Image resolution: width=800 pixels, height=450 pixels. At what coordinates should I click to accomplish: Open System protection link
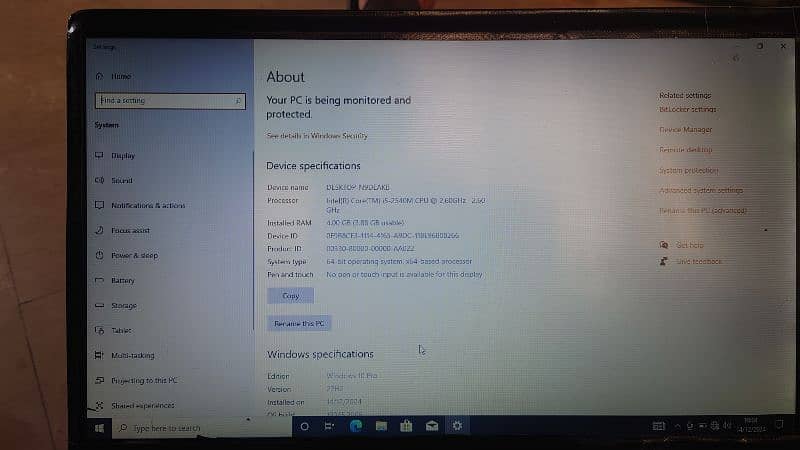point(688,170)
